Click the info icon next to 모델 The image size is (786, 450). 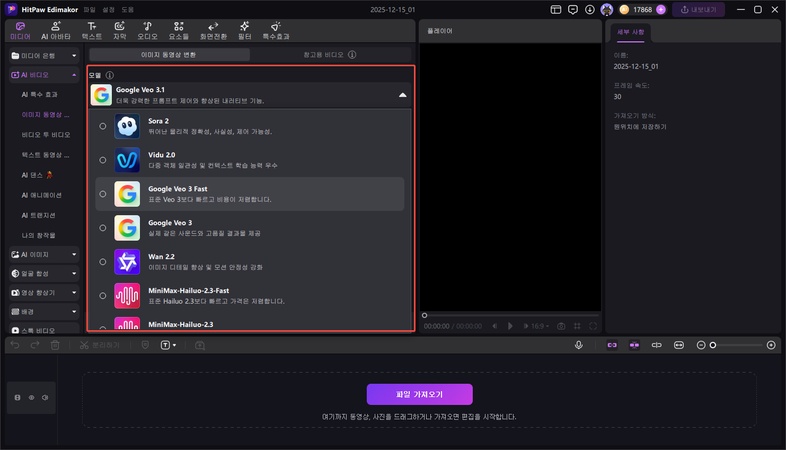coord(110,75)
